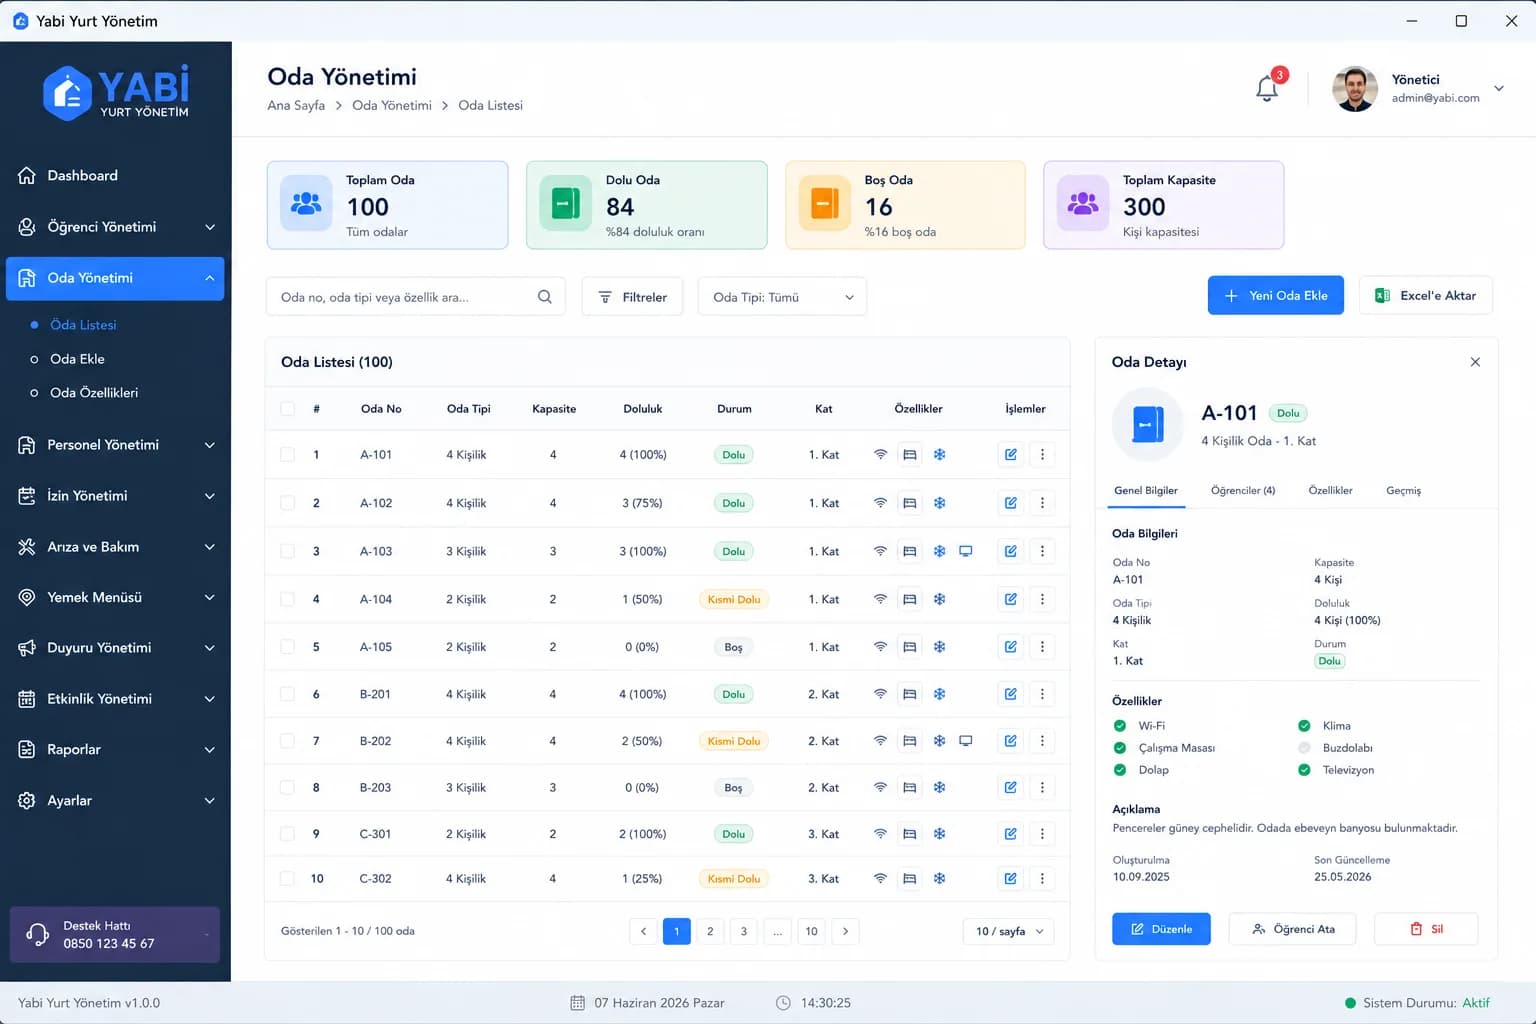
Task: Click the Wi-Fi feature icon for room C-301
Action: tap(880, 834)
